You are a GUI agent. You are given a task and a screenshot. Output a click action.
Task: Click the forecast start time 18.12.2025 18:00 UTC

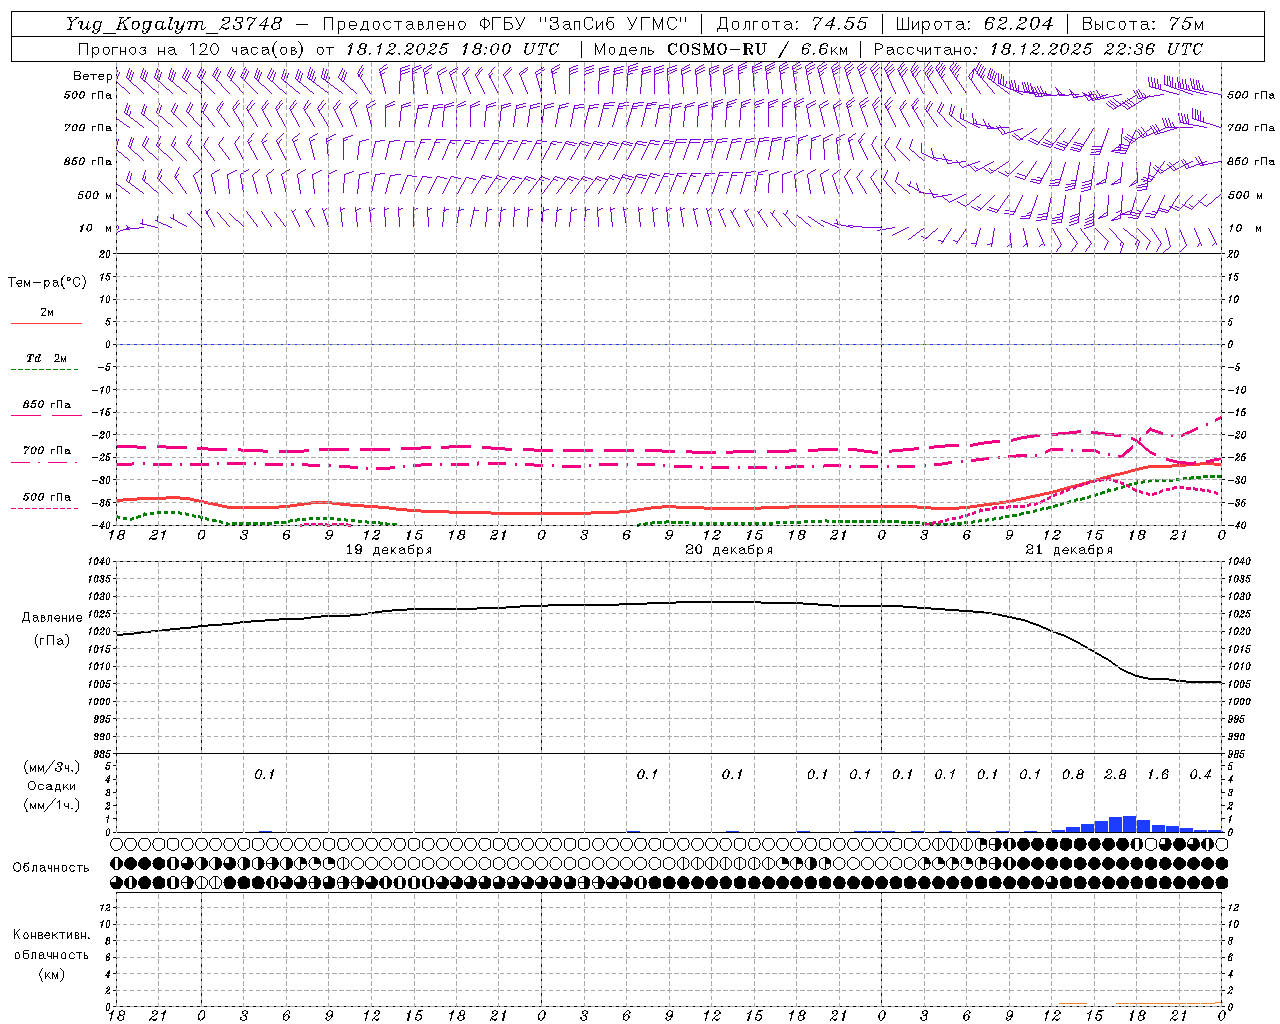coord(452,49)
